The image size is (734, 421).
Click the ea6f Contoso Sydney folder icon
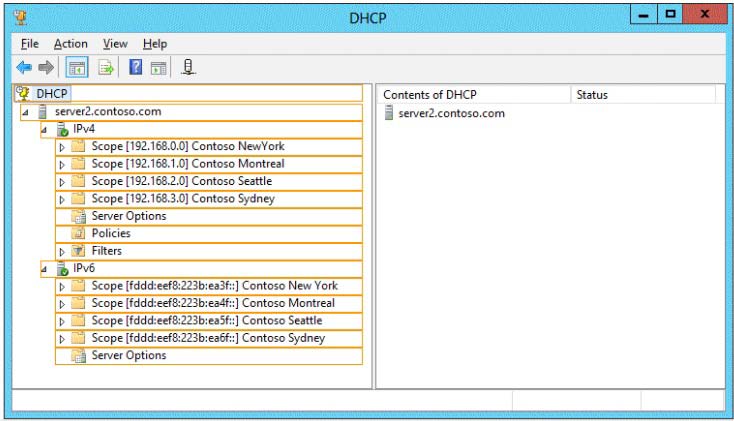click(78, 338)
